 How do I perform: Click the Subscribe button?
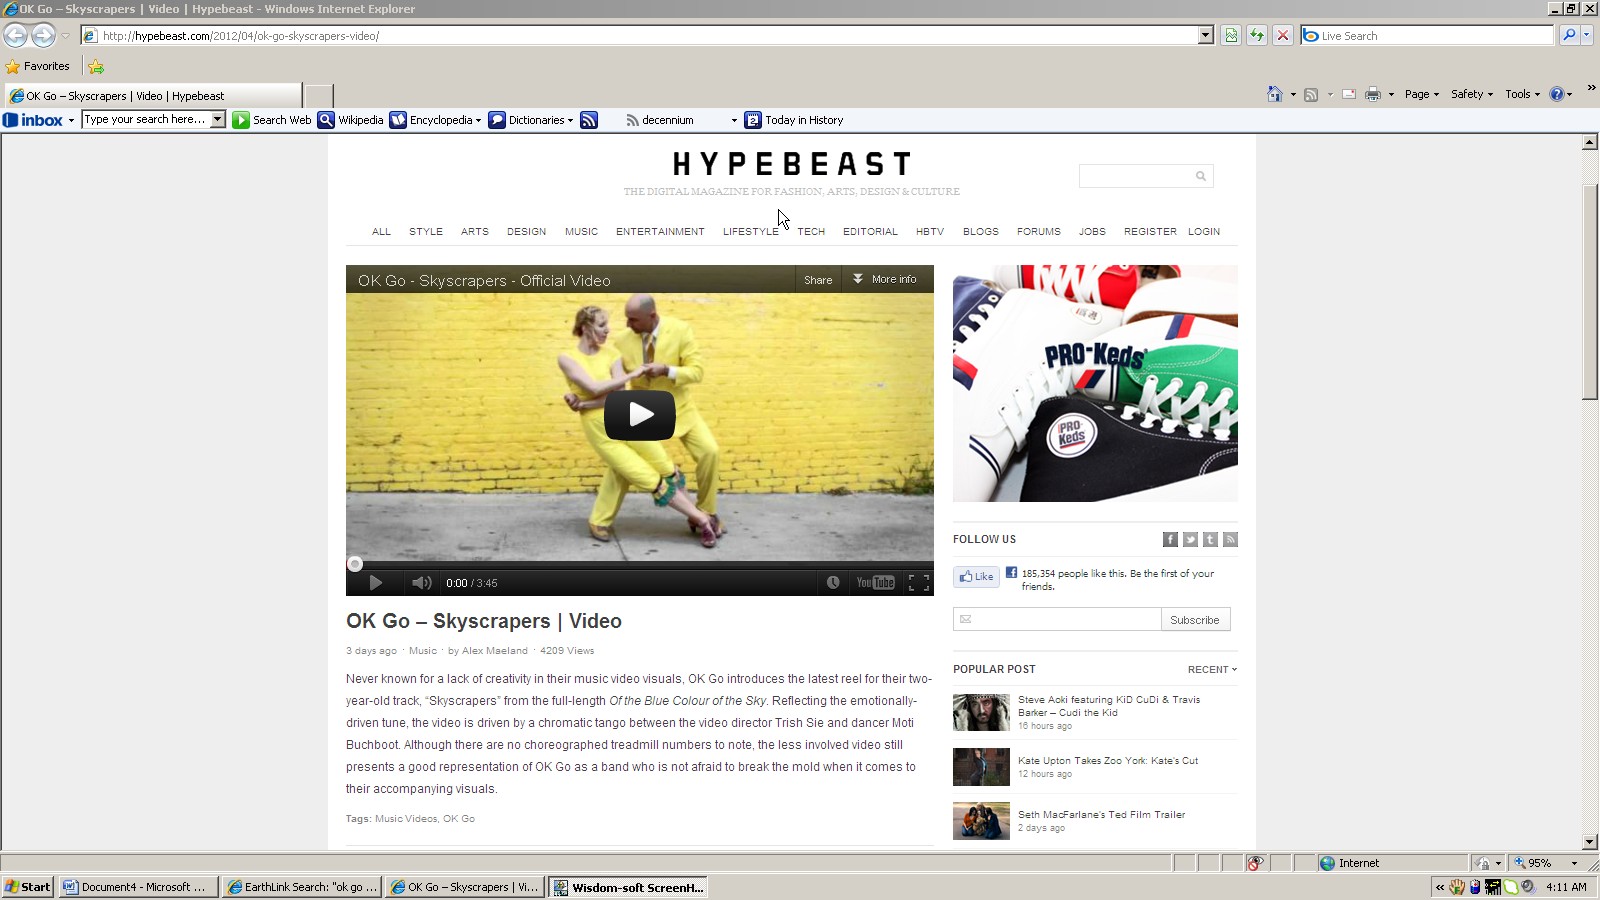pyautogui.click(x=1195, y=620)
